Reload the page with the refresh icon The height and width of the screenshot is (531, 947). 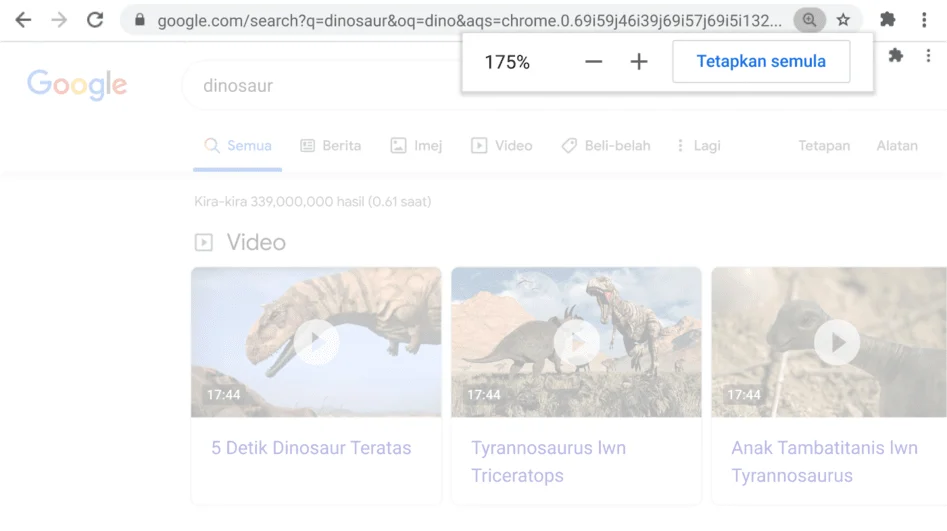pos(95,20)
